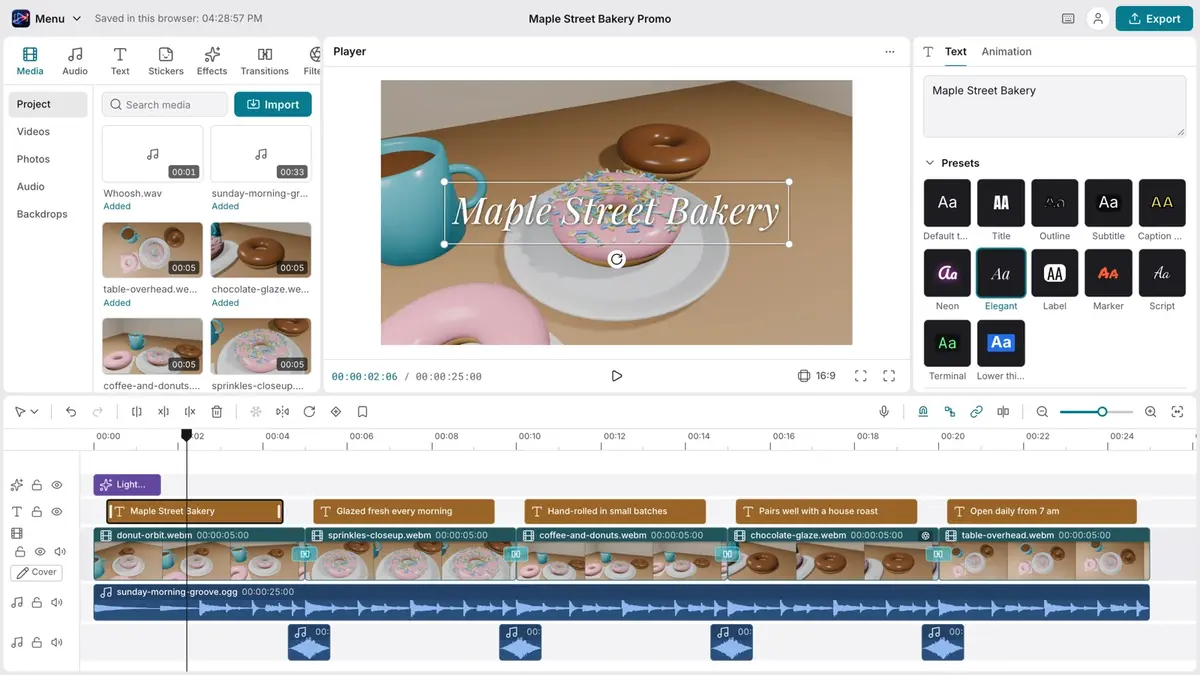Mirror the clip with the flip icon
Viewport: 1200px width, 675px height.
(x=283, y=411)
